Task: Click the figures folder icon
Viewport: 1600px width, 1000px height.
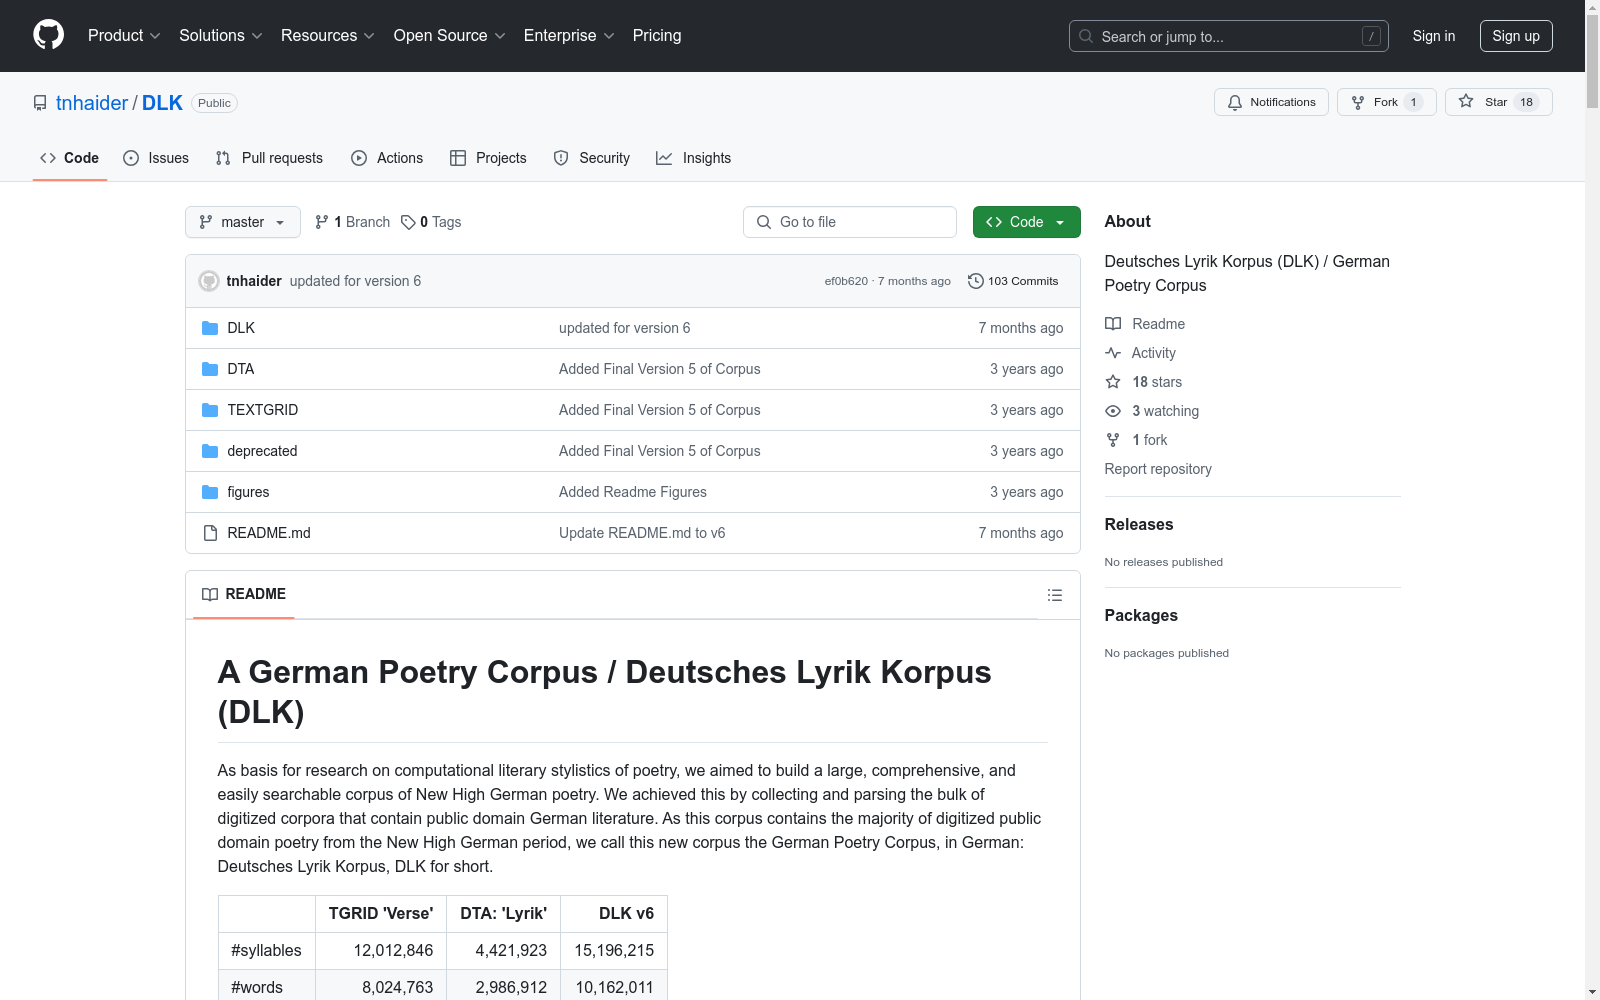Action: 210,492
